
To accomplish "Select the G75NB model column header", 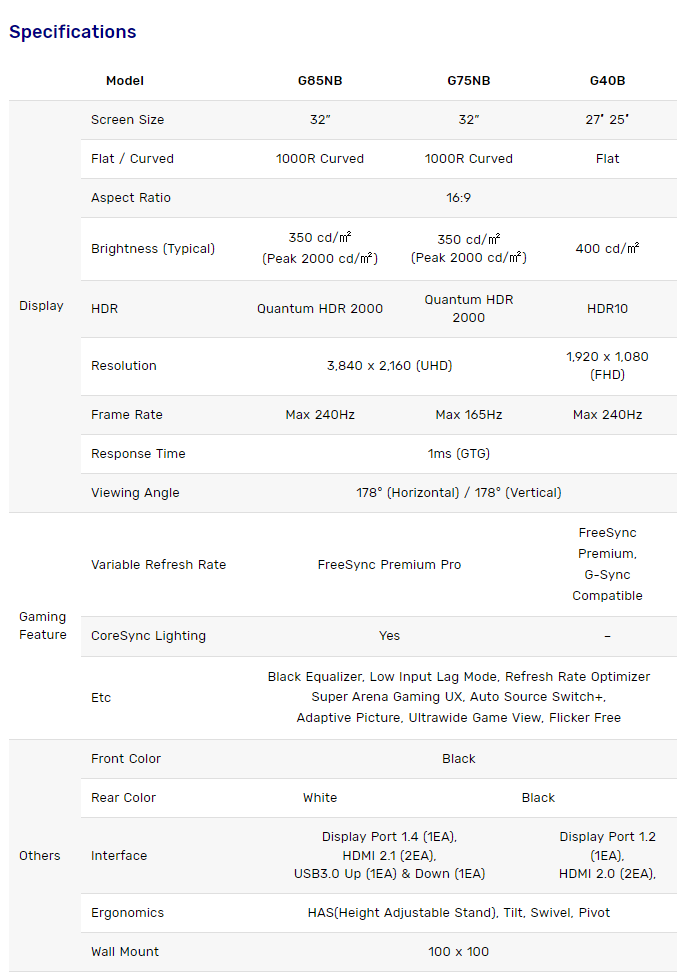I will coord(468,81).
